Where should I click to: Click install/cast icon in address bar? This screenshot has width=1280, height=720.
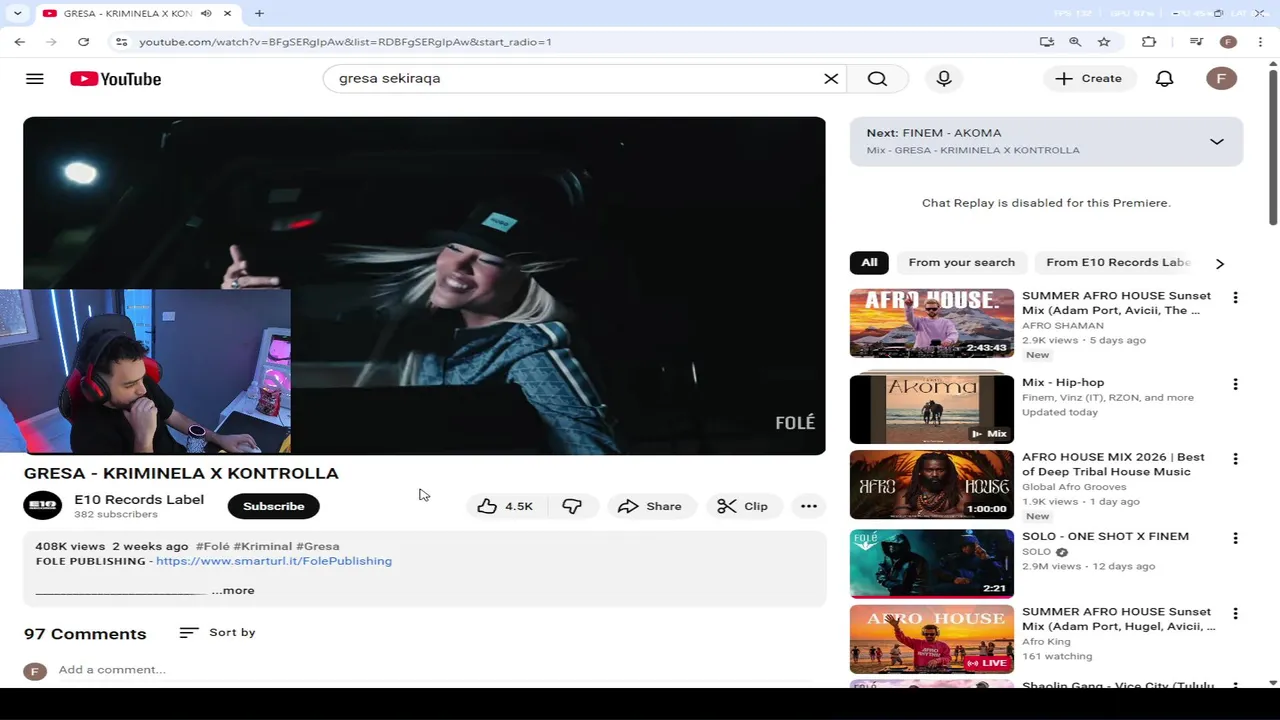(x=1046, y=42)
